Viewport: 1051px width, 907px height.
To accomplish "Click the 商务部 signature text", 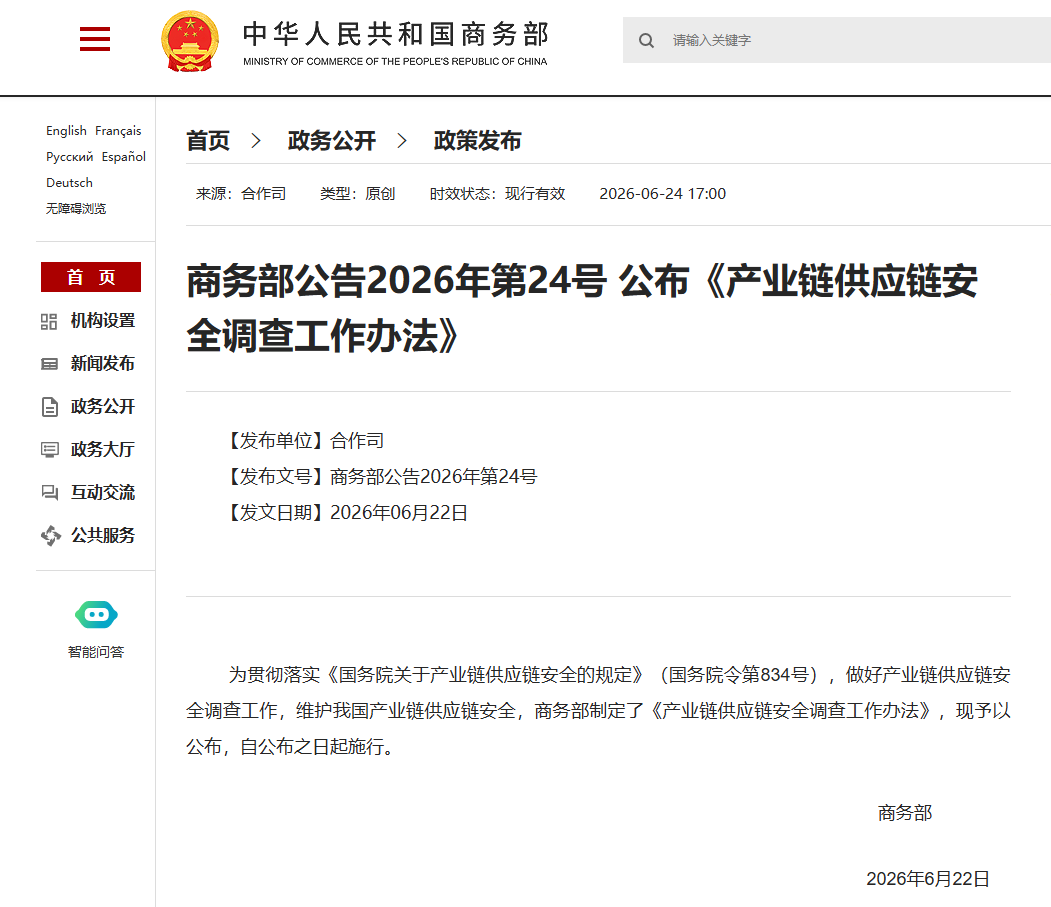I will (x=905, y=814).
